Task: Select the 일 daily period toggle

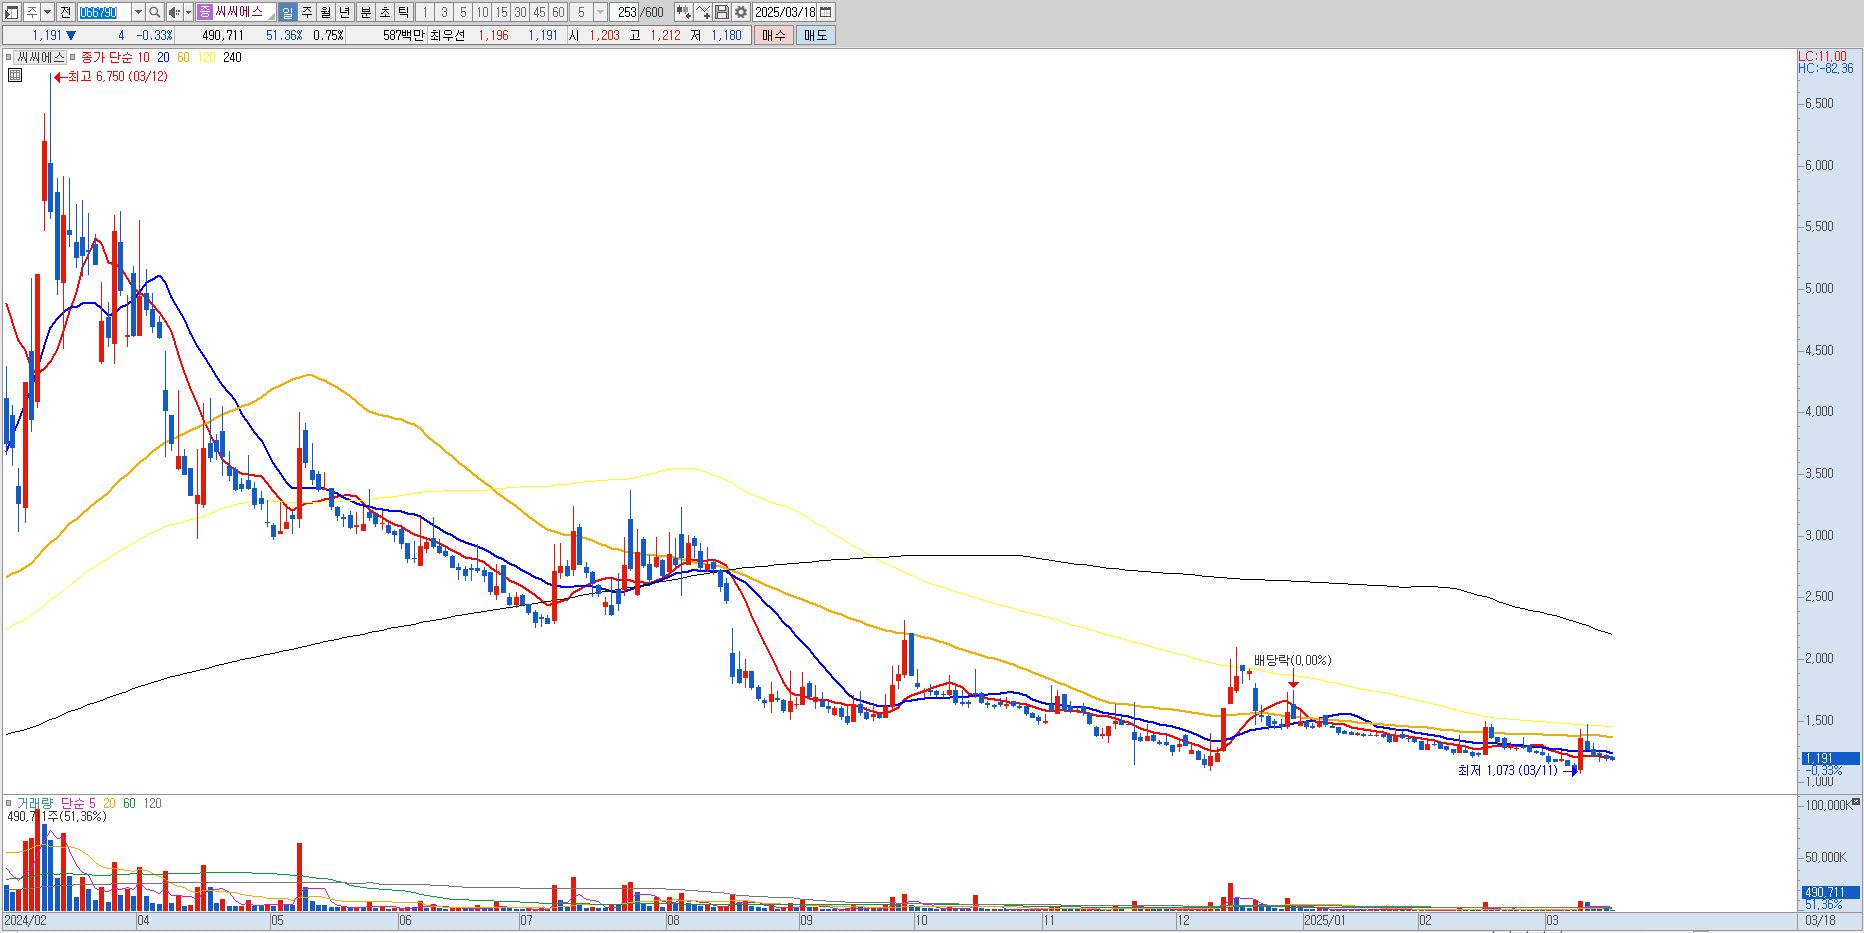Action: [287, 12]
